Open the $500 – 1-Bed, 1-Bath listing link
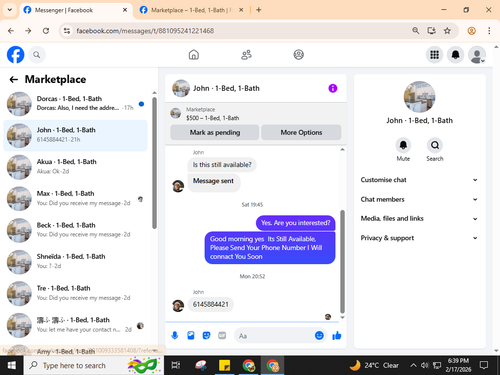The image size is (500, 375). click(x=212, y=118)
